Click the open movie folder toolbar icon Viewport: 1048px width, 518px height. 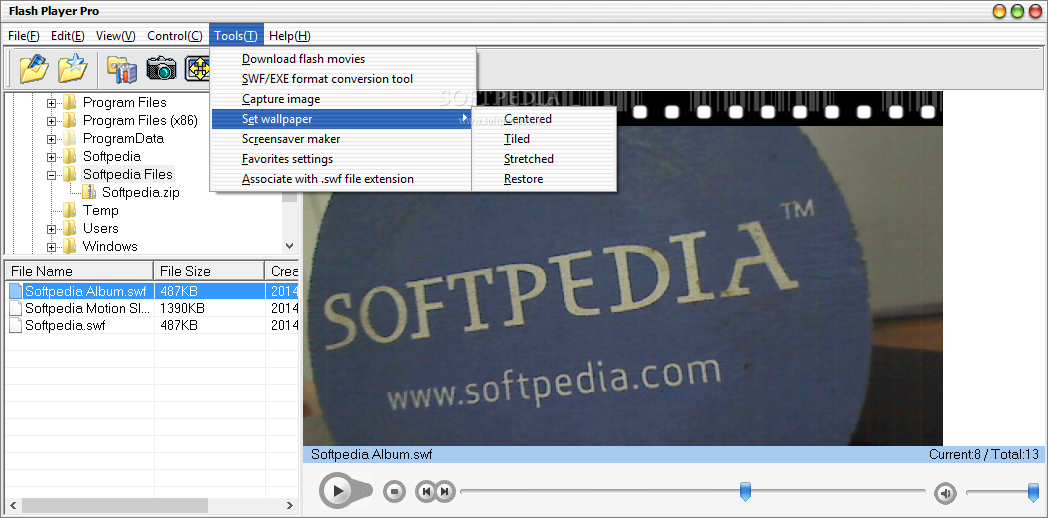pyautogui.click(x=35, y=68)
